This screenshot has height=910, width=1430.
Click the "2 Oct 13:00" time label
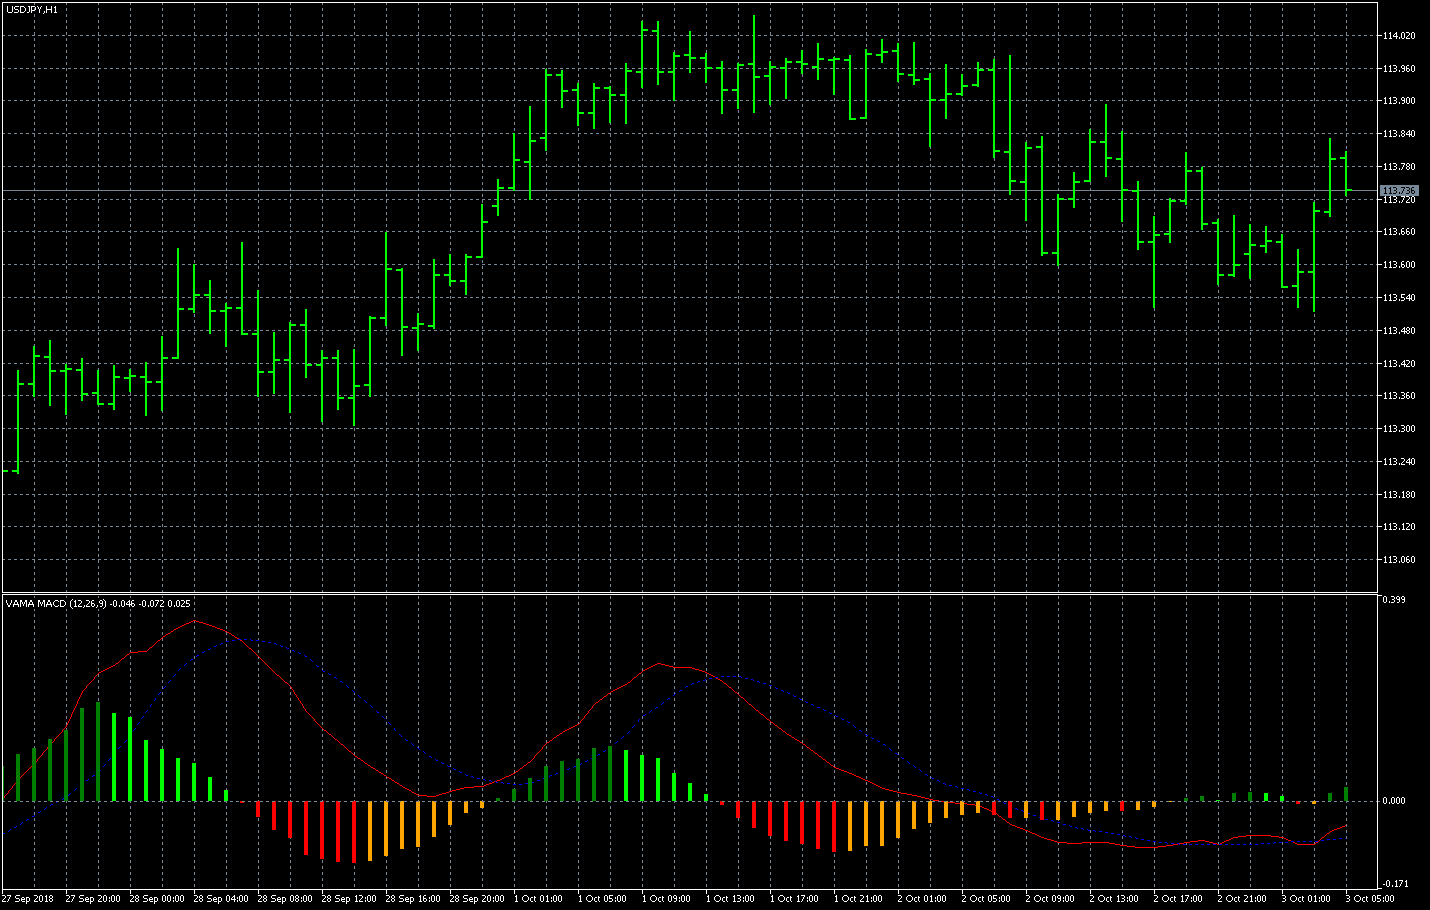click(x=1114, y=899)
